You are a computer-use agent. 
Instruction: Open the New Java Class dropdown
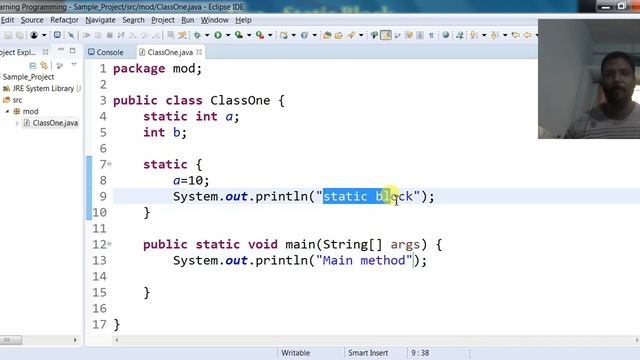[314, 36]
